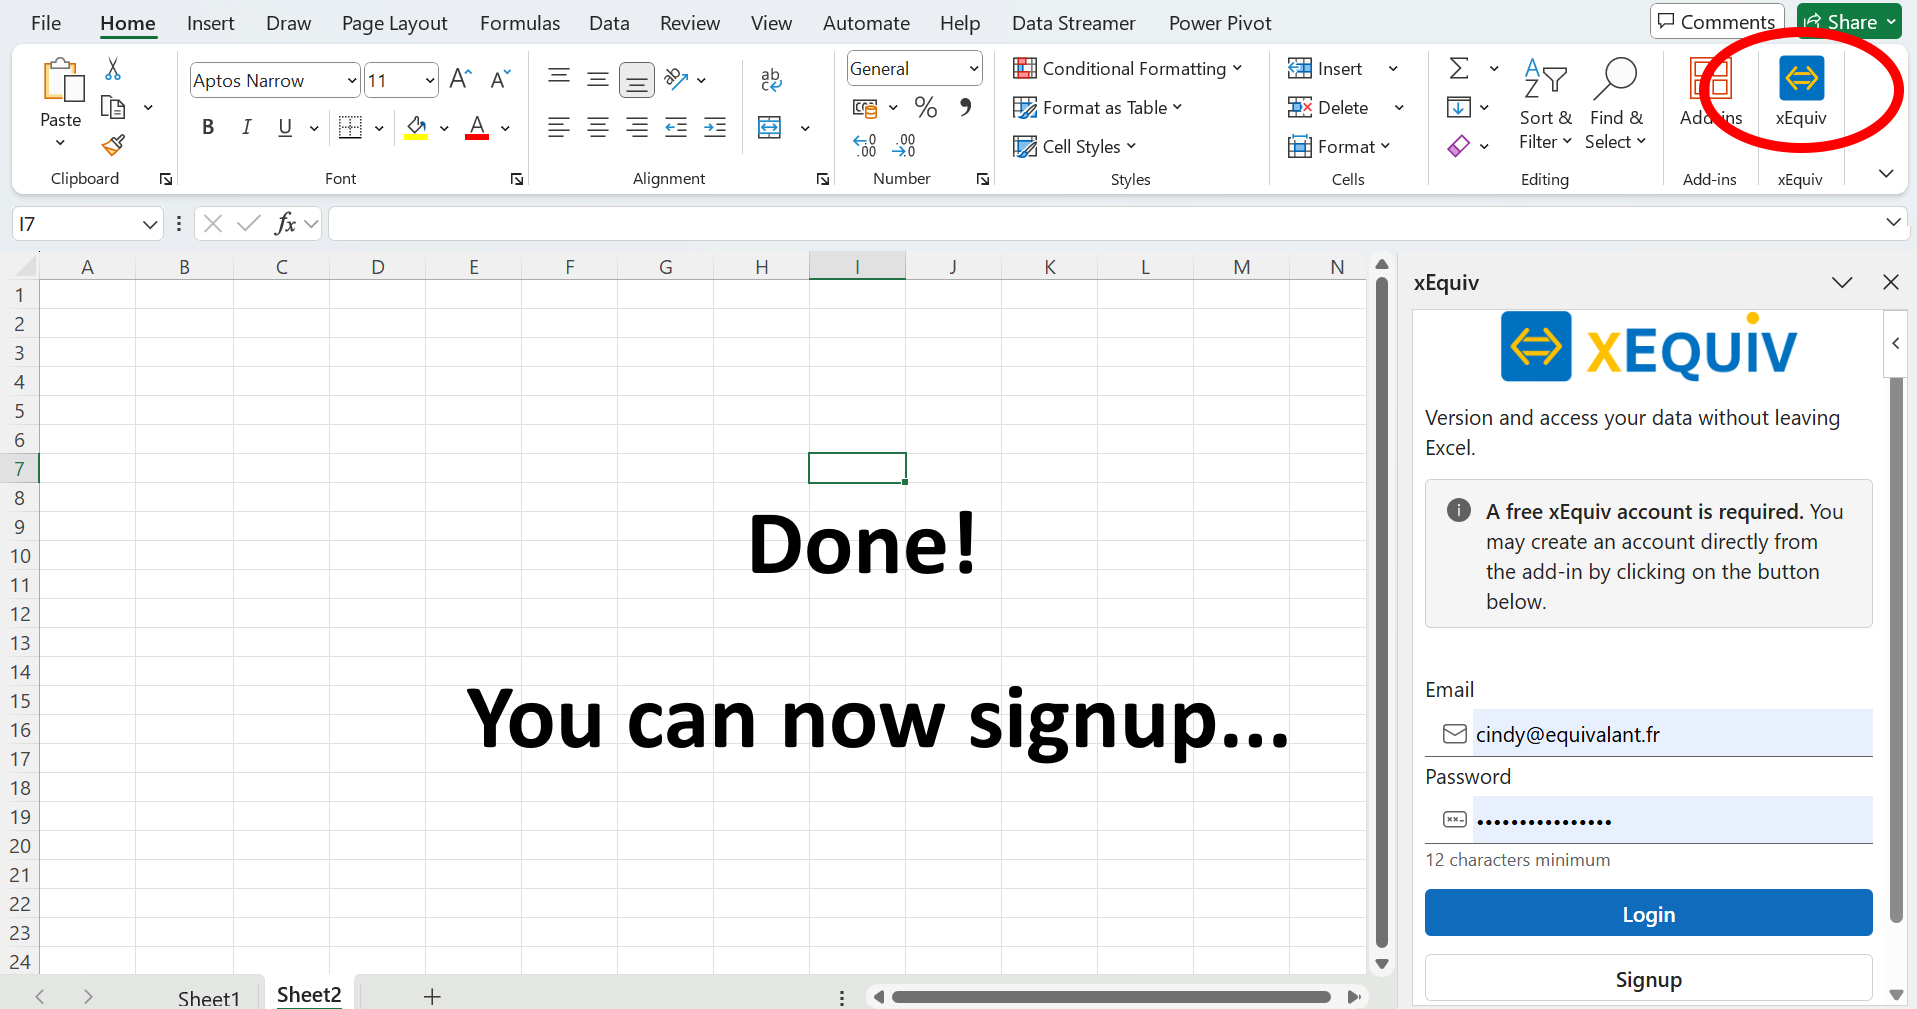
Task: Toggle Bold formatting
Action: click(x=208, y=128)
